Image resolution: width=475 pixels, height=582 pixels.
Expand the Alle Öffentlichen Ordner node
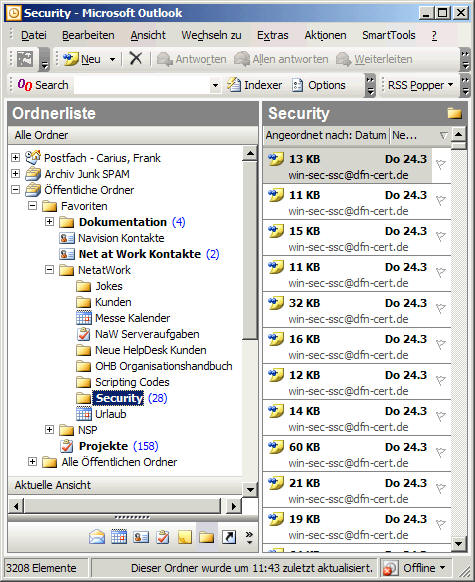click(x=32, y=462)
